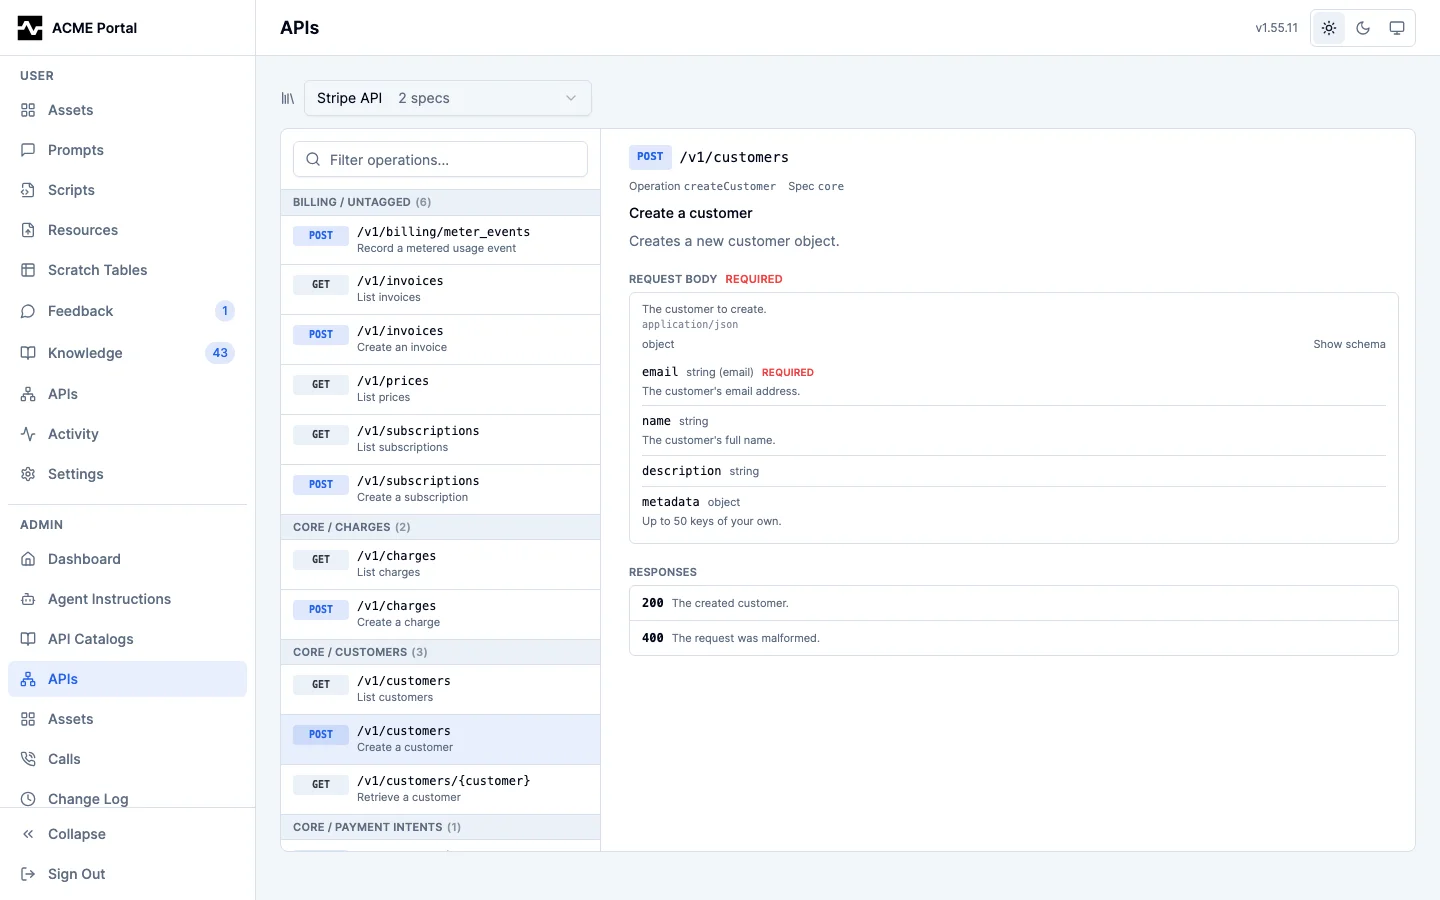
Task: Click the Operation createCustomer label
Action: click(702, 186)
